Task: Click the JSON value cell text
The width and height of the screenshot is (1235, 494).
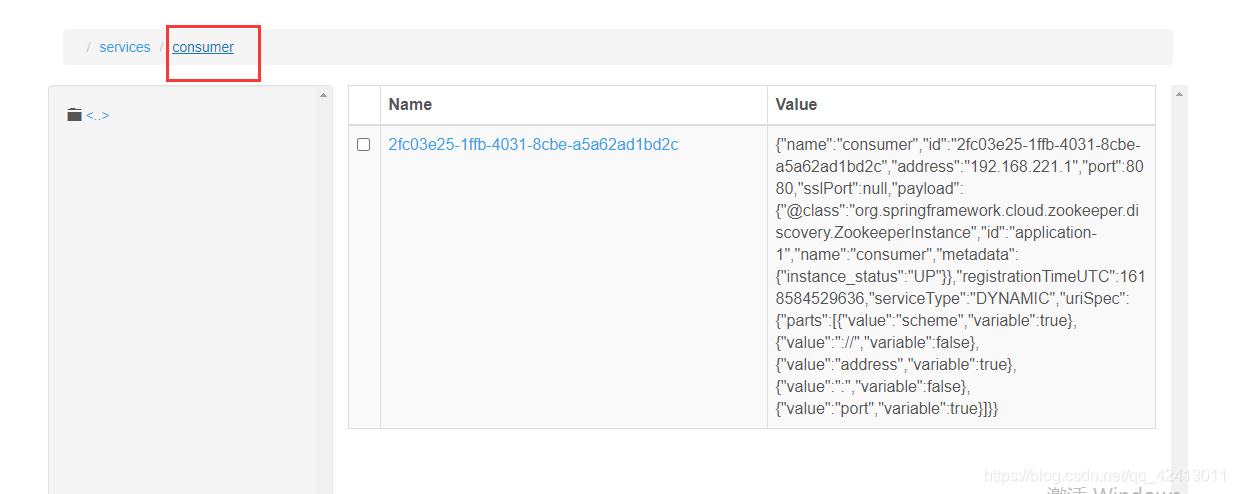Action: click(x=959, y=276)
